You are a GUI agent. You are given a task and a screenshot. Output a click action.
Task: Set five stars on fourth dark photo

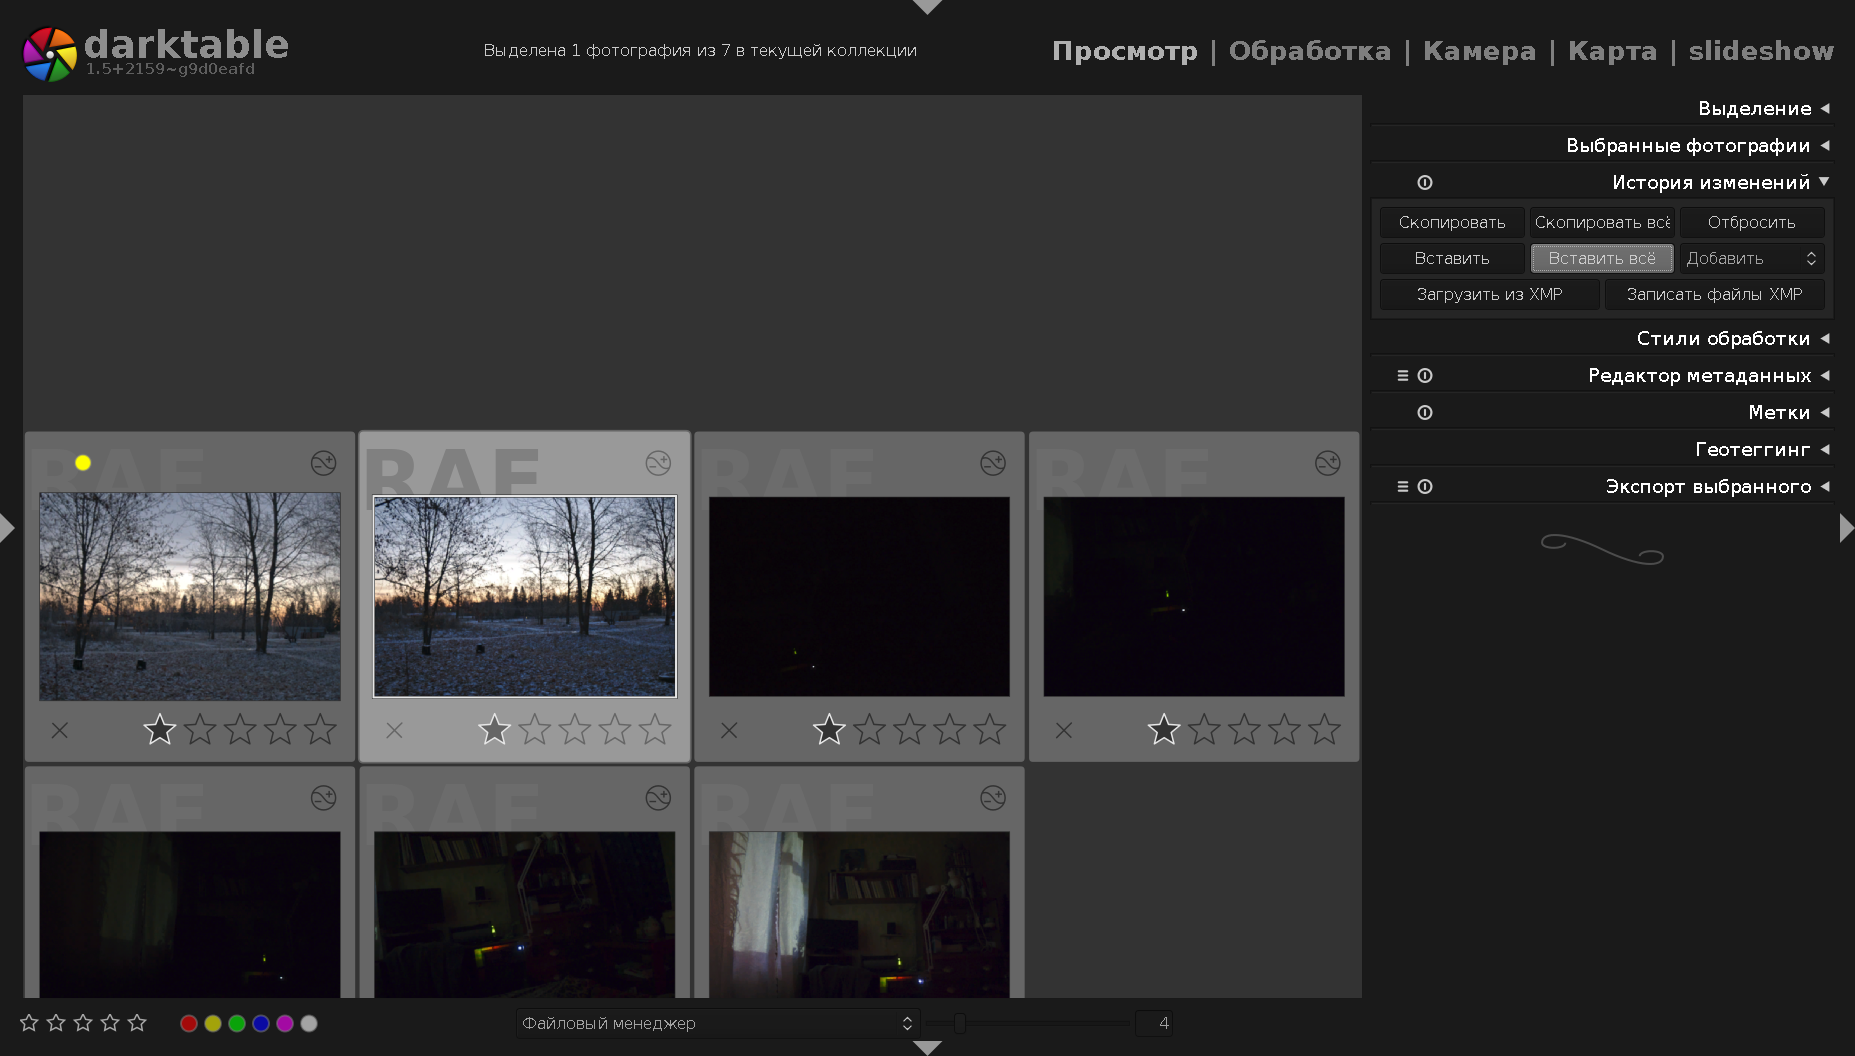click(x=1324, y=729)
